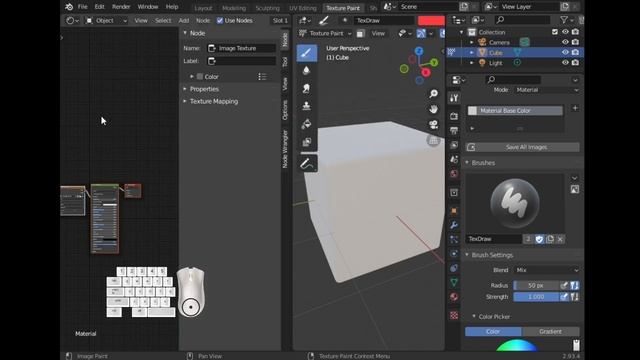Open the Output properties tab icon

click(x=454, y=131)
